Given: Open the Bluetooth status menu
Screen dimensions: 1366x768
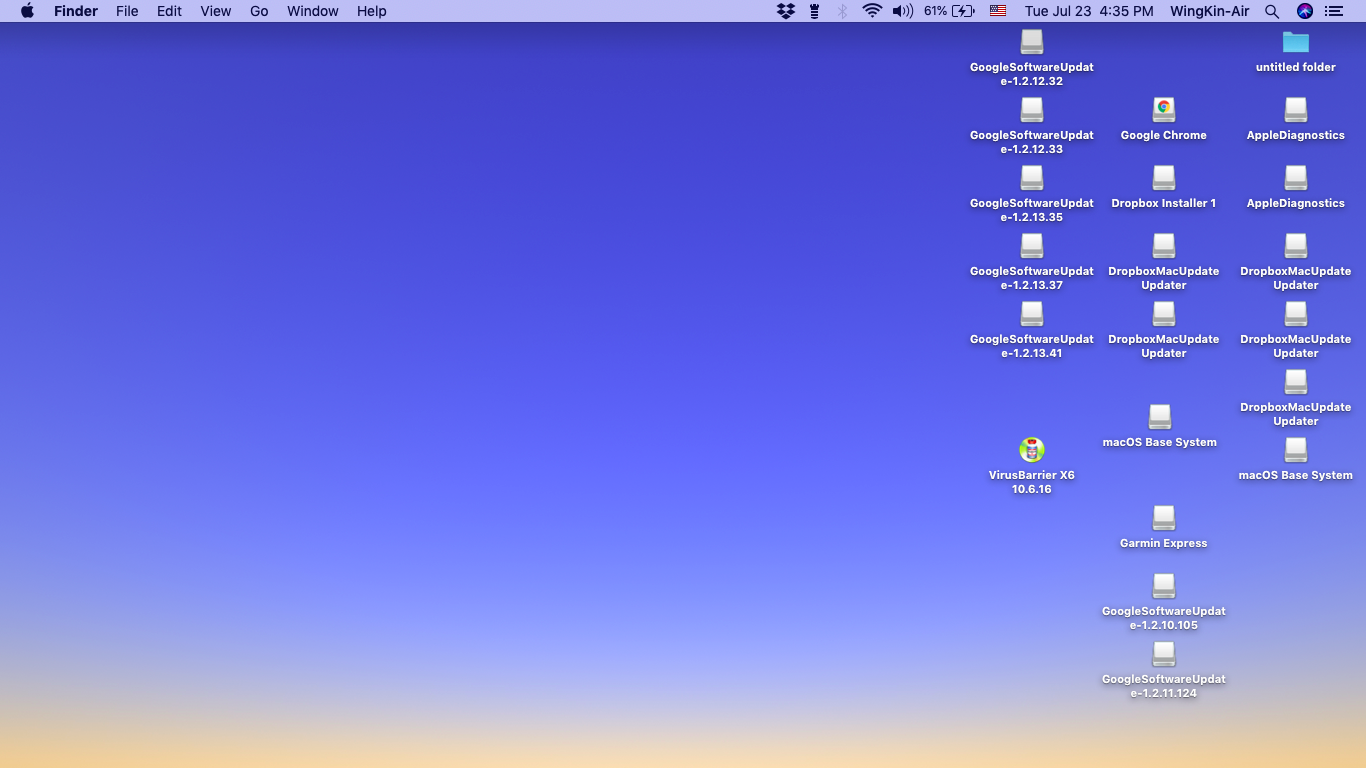Looking at the screenshot, I should [x=842, y=11].
